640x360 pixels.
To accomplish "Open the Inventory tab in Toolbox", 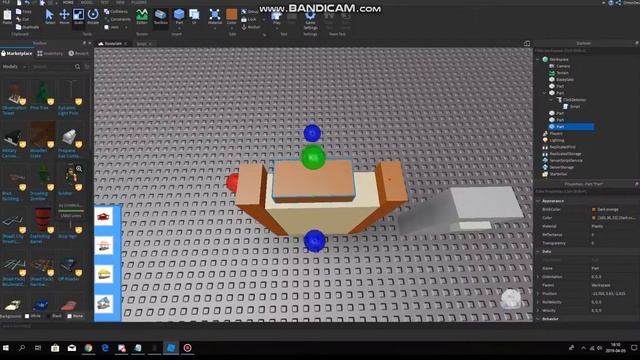I will [50, 53].
